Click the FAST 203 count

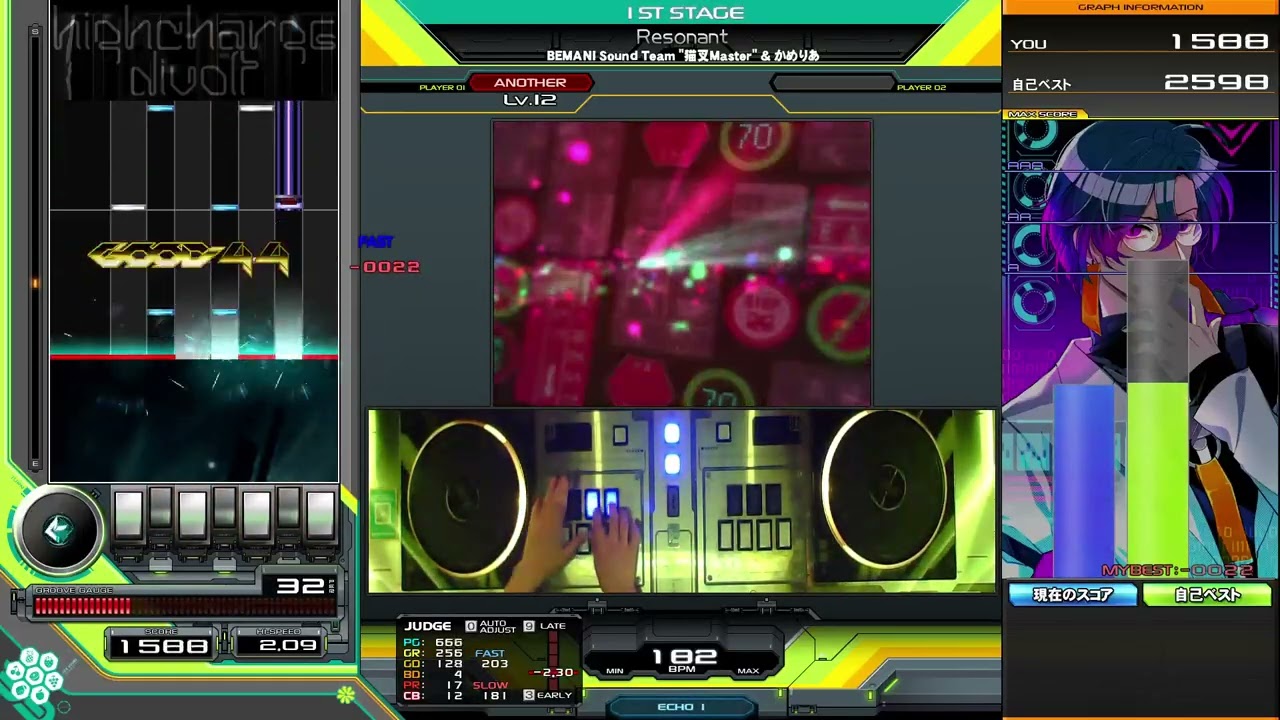(492, 659)
